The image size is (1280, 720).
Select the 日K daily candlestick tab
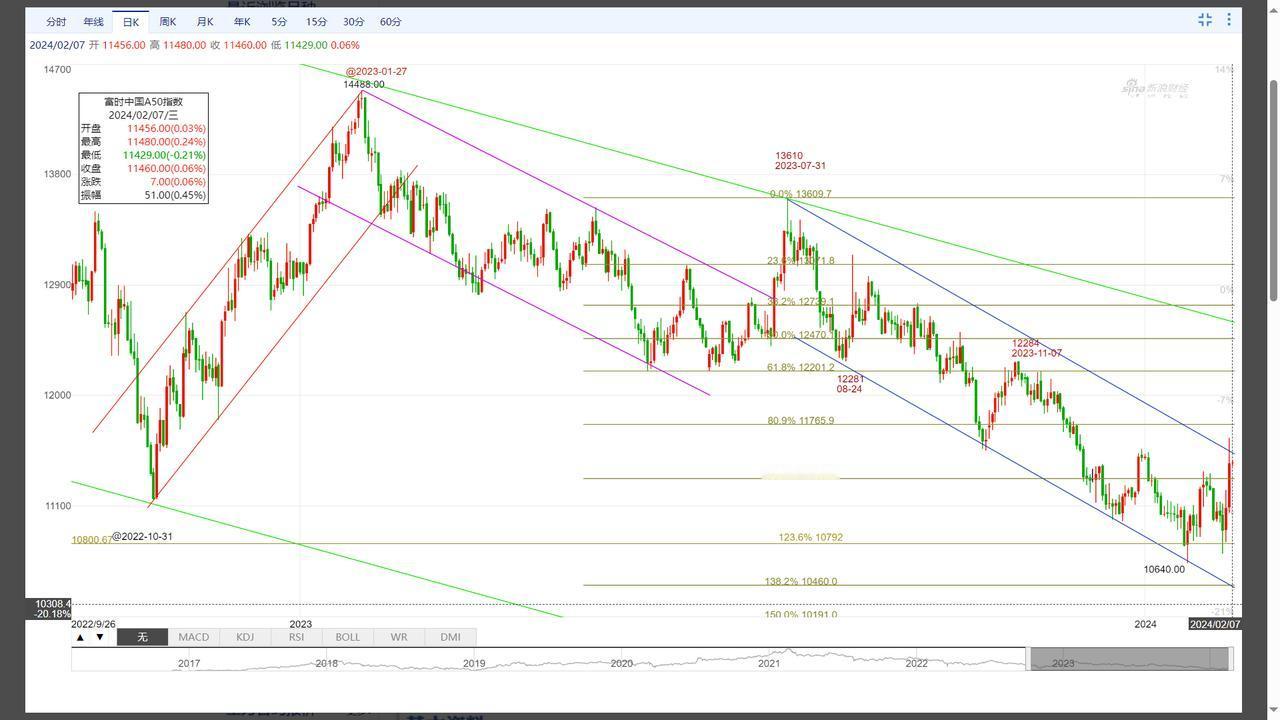point(131,22)
